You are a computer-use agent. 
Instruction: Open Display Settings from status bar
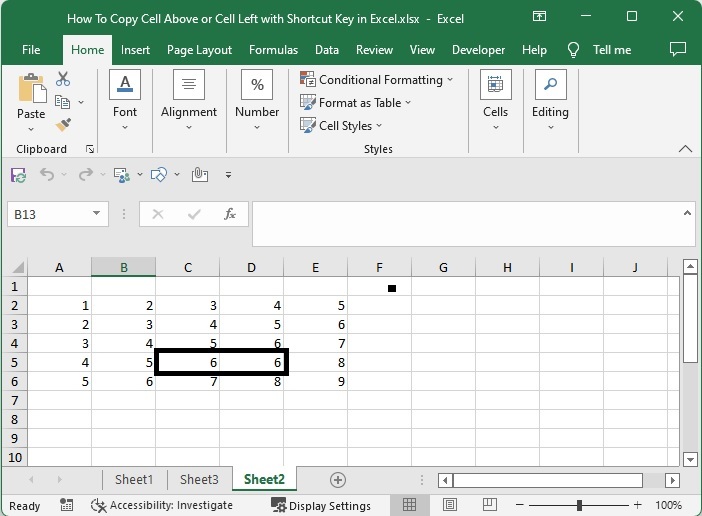pos(320,505)
